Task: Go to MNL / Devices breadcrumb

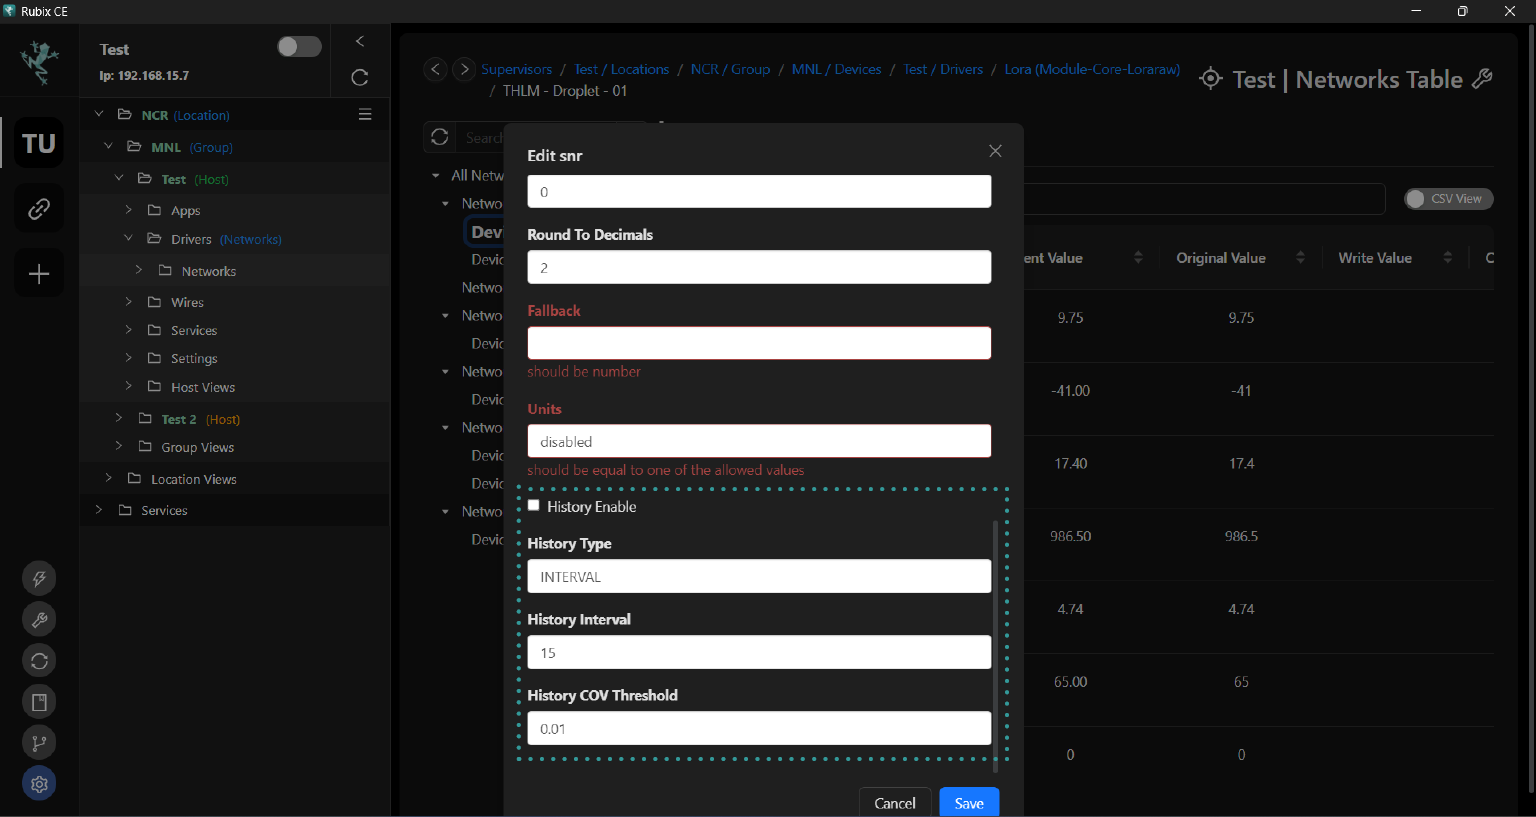Action: (x=836, y=69)
